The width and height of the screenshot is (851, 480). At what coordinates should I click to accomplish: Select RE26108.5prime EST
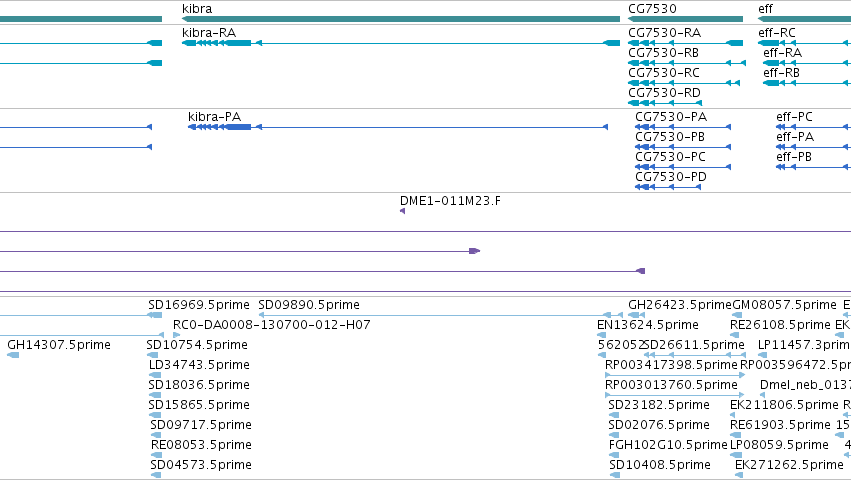735,335
